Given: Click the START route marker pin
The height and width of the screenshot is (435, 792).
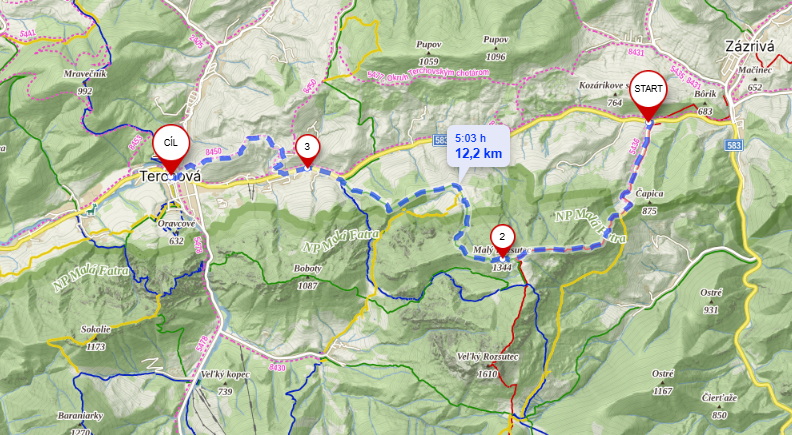Looking at the screenshot, I should click(x=648, y=94).
